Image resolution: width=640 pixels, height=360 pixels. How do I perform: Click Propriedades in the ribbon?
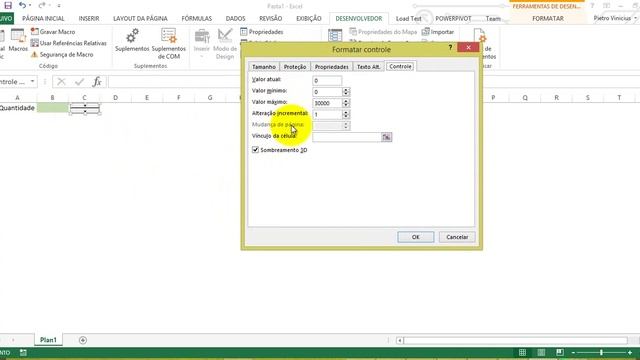[262, 31]
